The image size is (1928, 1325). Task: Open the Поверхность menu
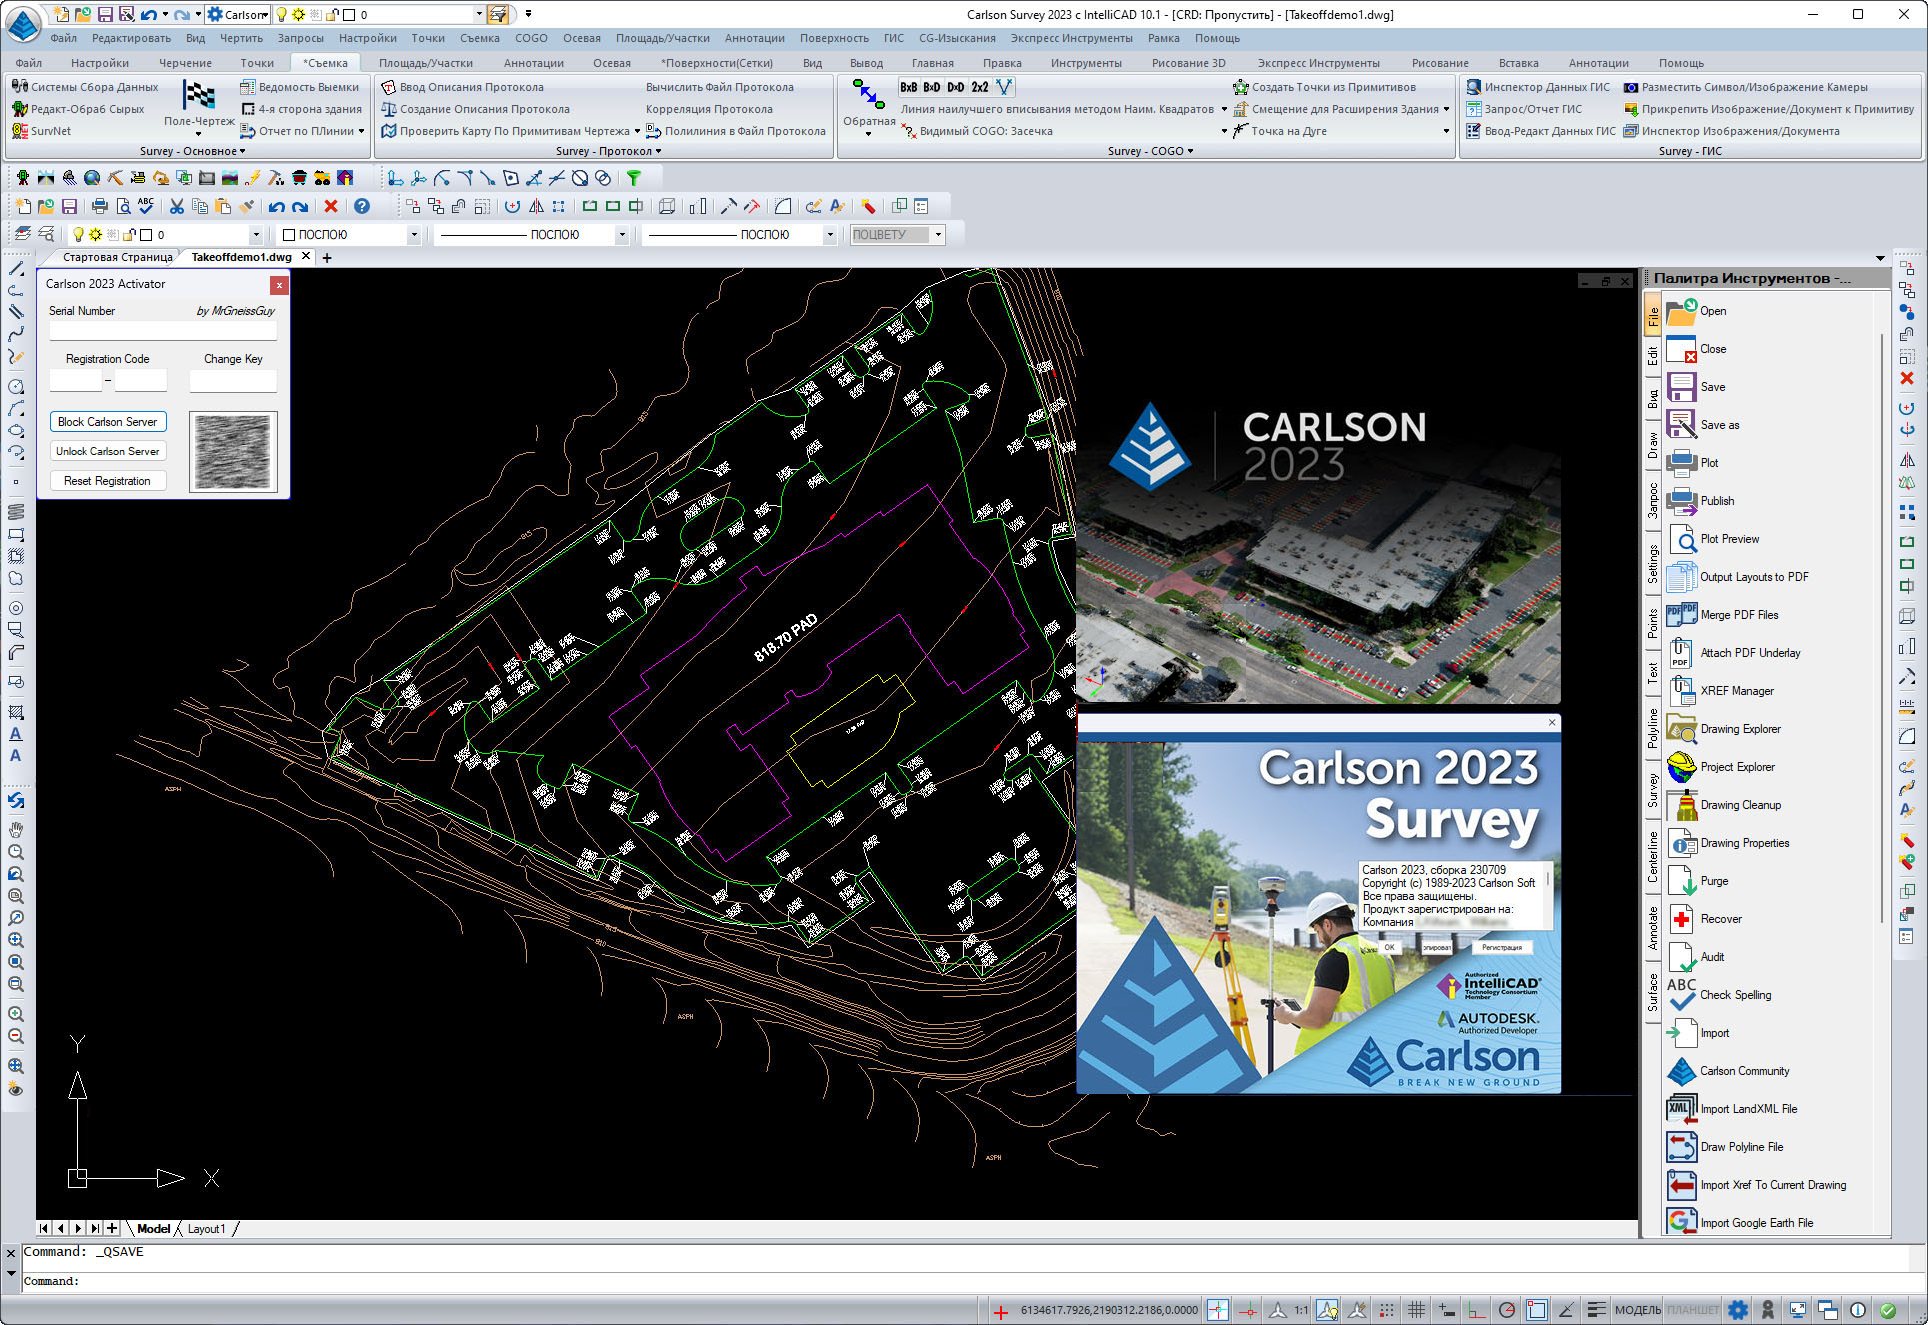pyautogui.click(x=833, y=38)
